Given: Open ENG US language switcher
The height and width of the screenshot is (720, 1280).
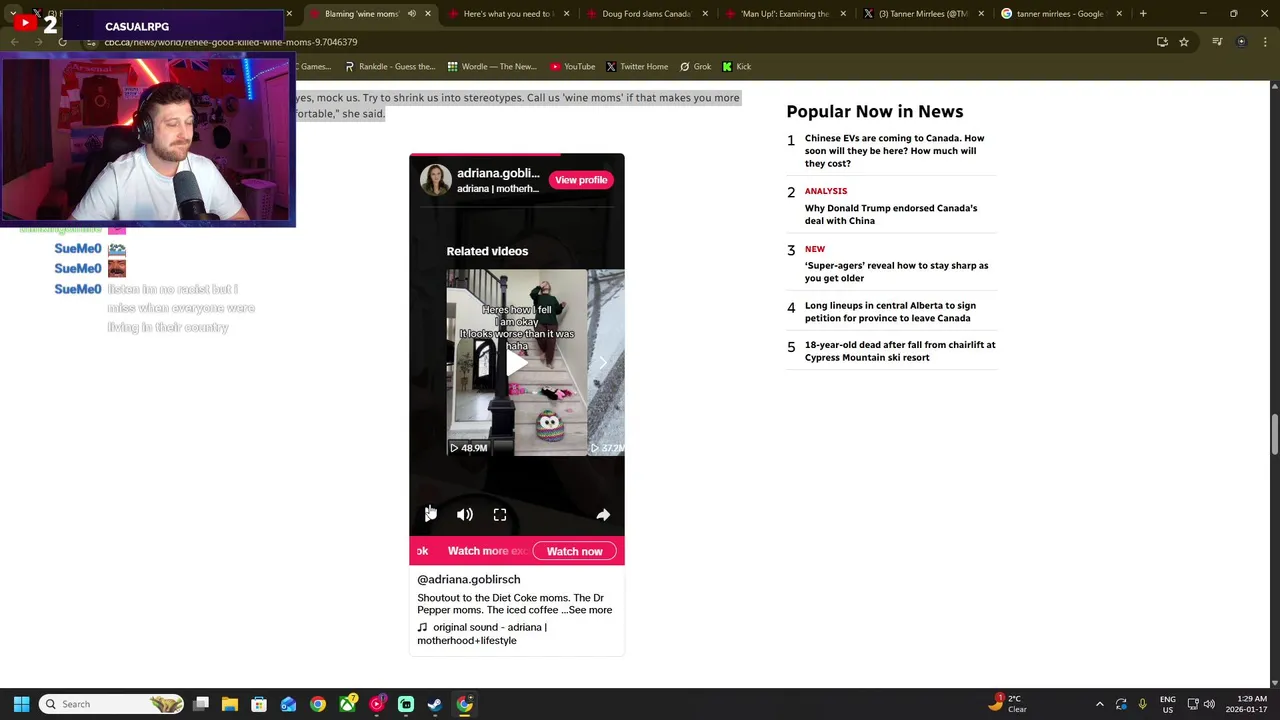Looking at the screenshot, I should tap(1167, 704).
